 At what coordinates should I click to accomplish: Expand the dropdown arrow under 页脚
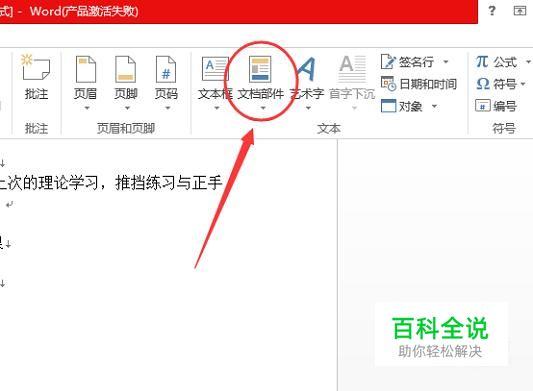[x=127, y=108]
